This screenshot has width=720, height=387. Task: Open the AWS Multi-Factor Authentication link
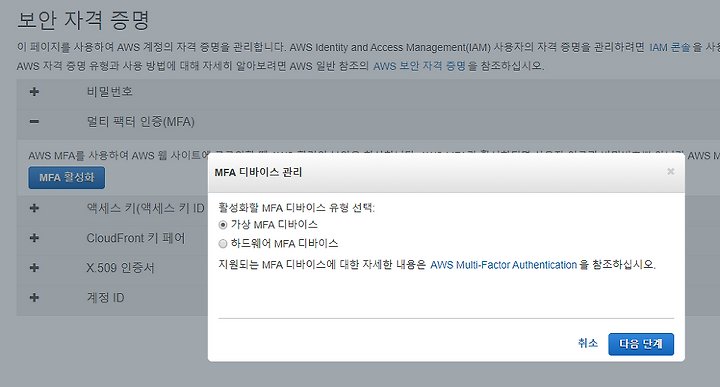(x=503, y=265)
